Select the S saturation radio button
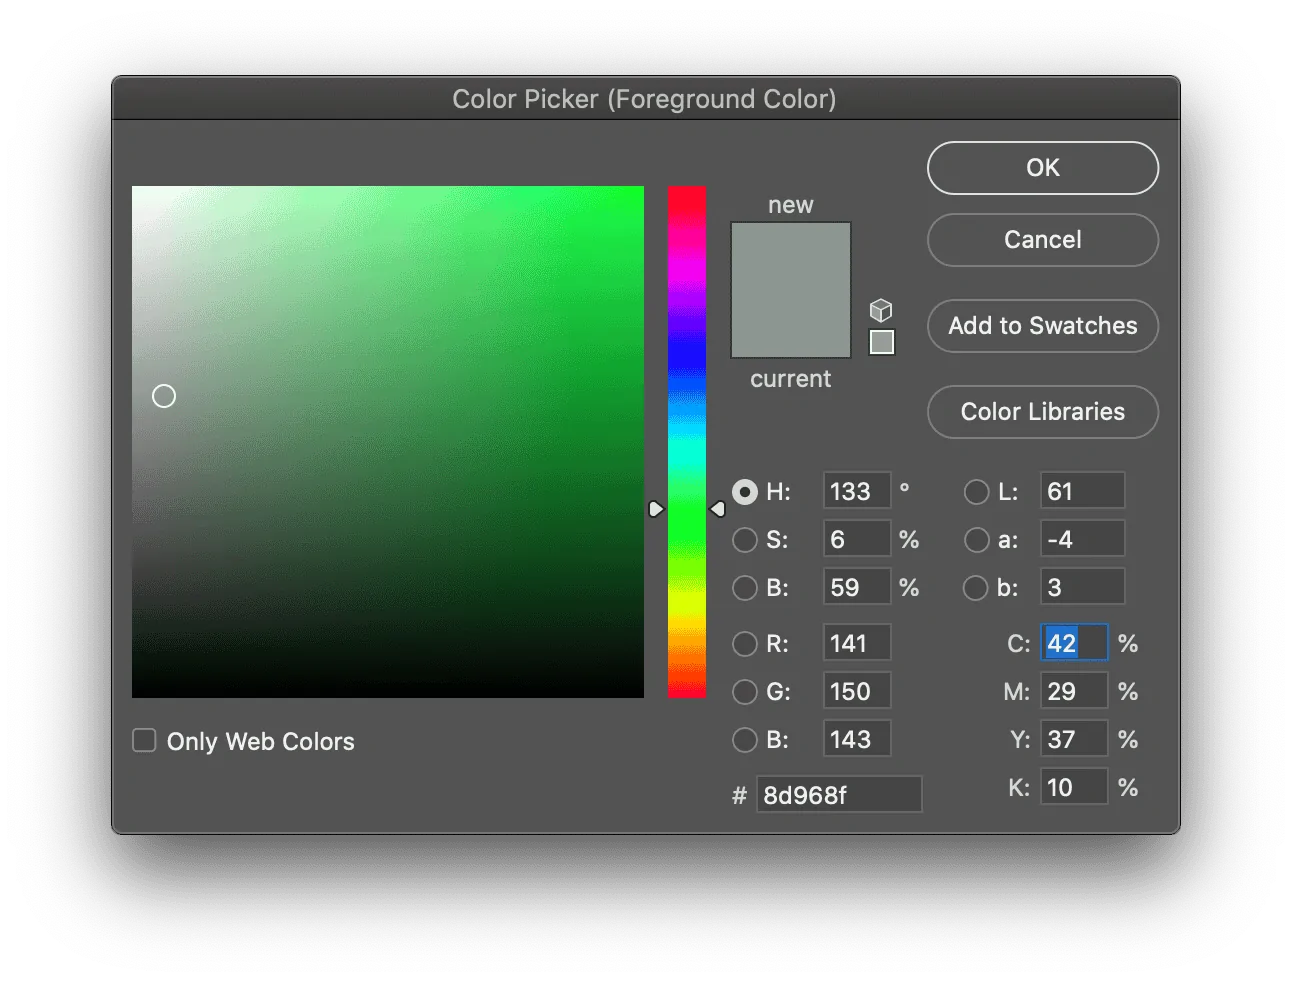The image size is (1292, 982). coord(745,539)
